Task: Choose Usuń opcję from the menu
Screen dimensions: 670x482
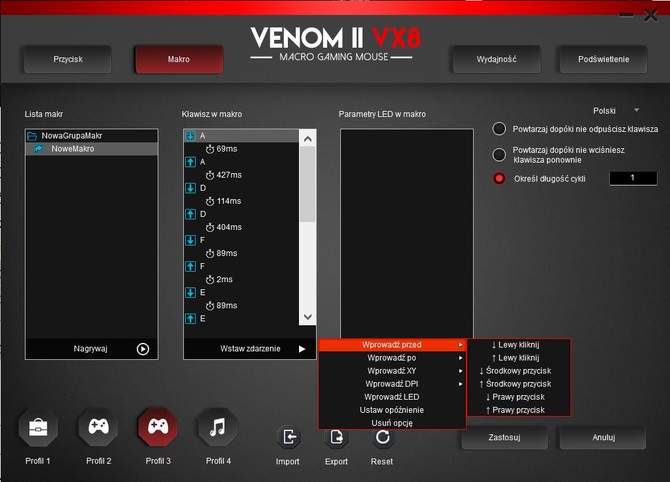Action: tap(392, 423)
